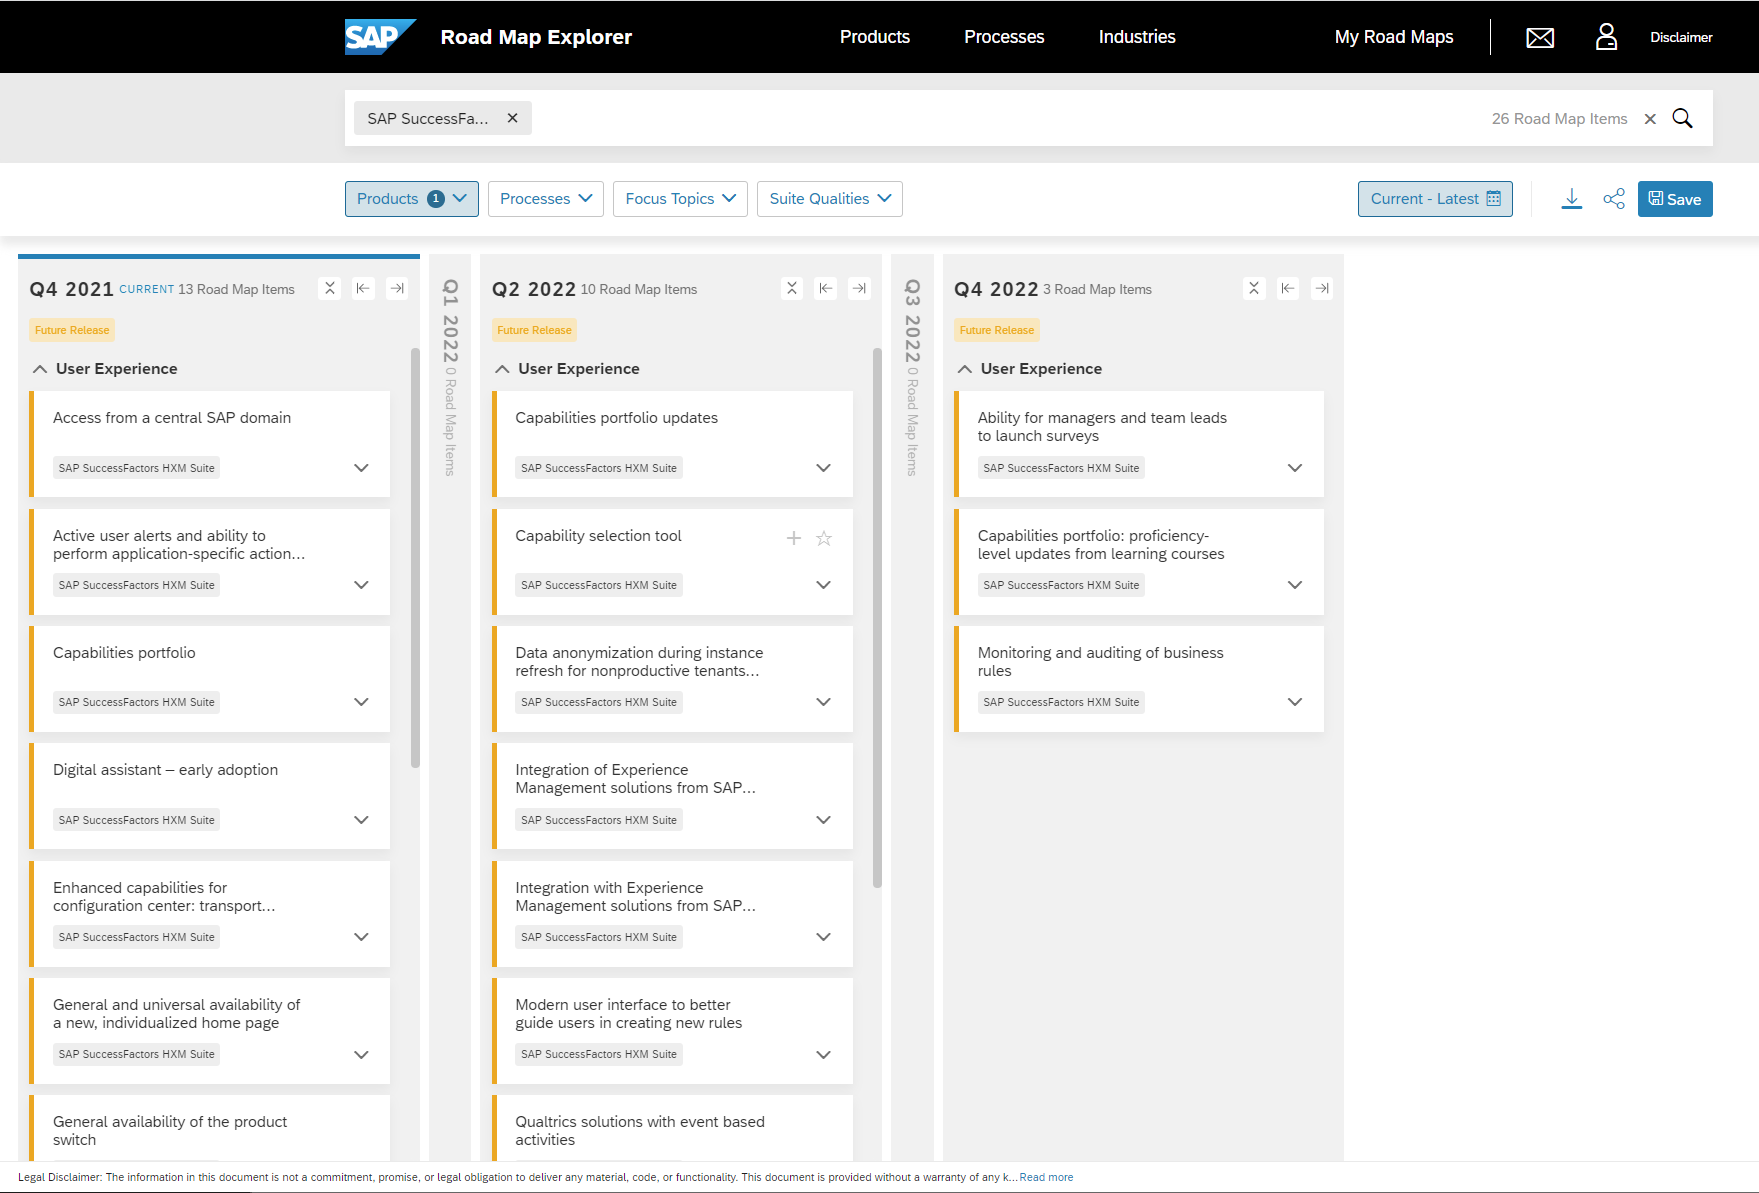This screenshot has height=1193, width=1759.
Task: Add Capability selection tool using the plus icon
Action: [793, 537]
